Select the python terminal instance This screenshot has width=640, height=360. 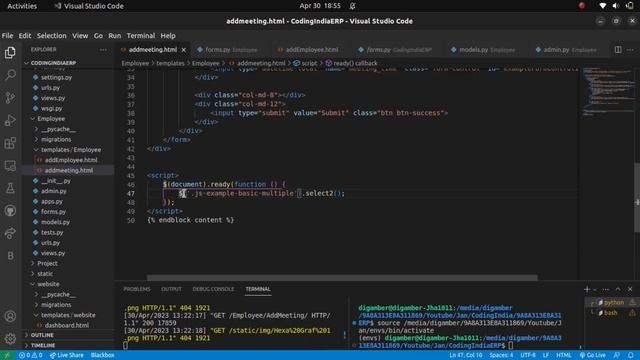tap(613, 302)
